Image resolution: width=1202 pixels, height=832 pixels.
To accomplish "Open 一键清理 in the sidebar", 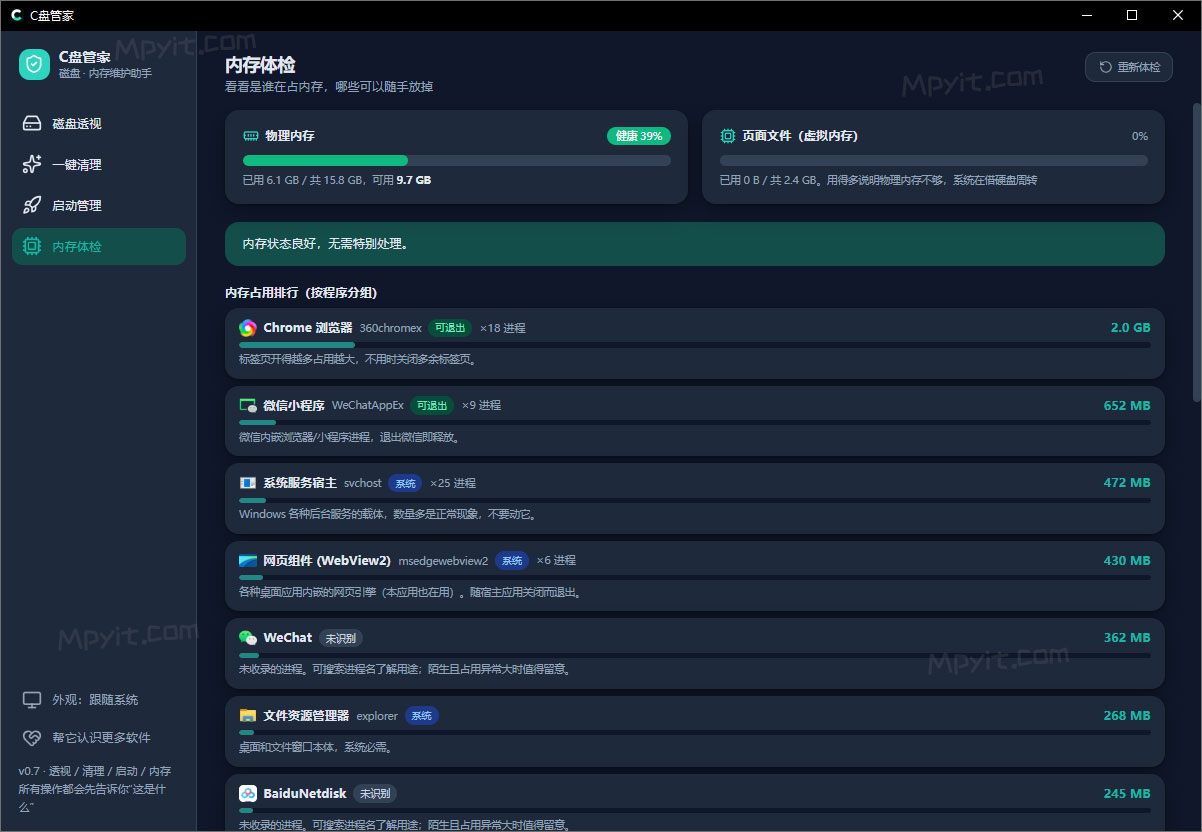I will point(99,164).
